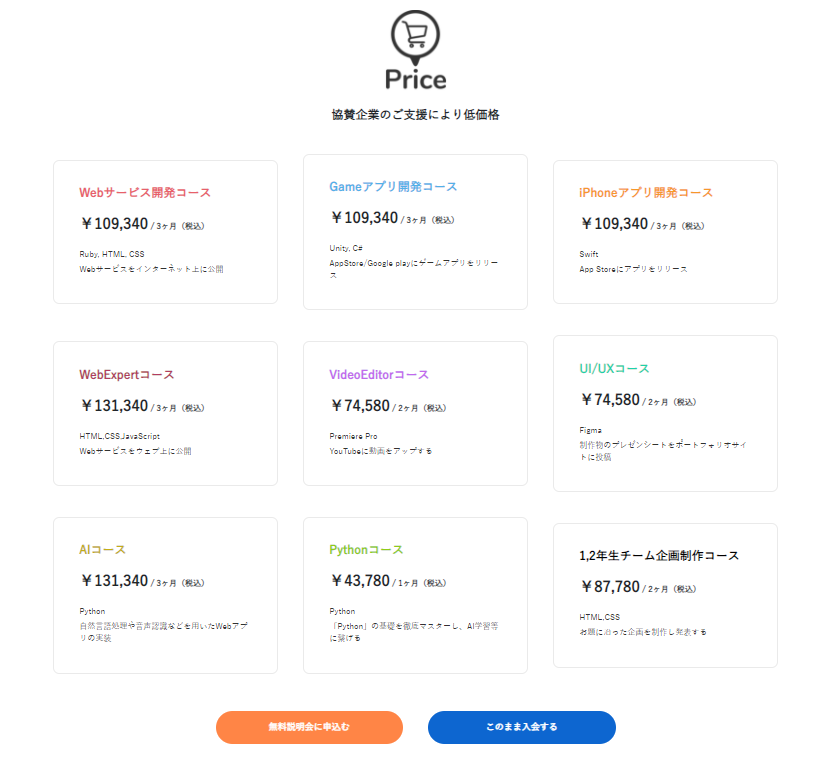Click the Premiere Pro text in VideoEditor card

(x=353, y=436)
